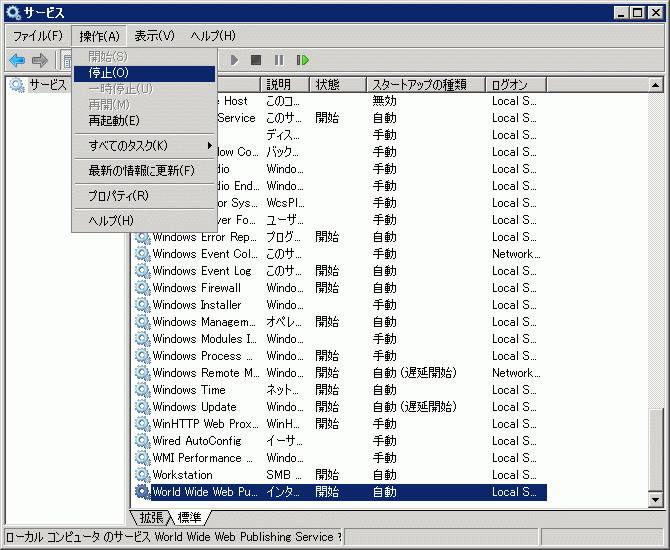The height and width of the screenshot is (550, 670).
Task: Sort by スタートアップの種類 column header
Action: point(426,85)
